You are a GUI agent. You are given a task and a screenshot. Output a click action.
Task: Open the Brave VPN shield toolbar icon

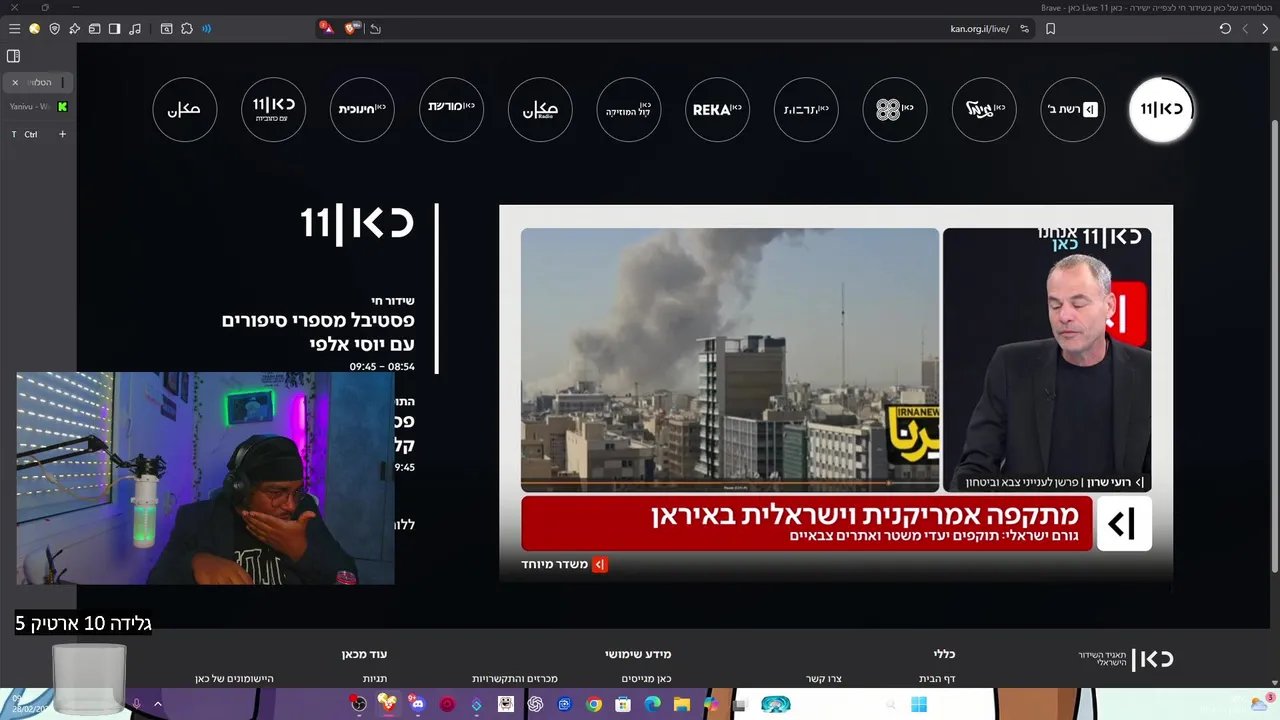(x=54, y=29)
